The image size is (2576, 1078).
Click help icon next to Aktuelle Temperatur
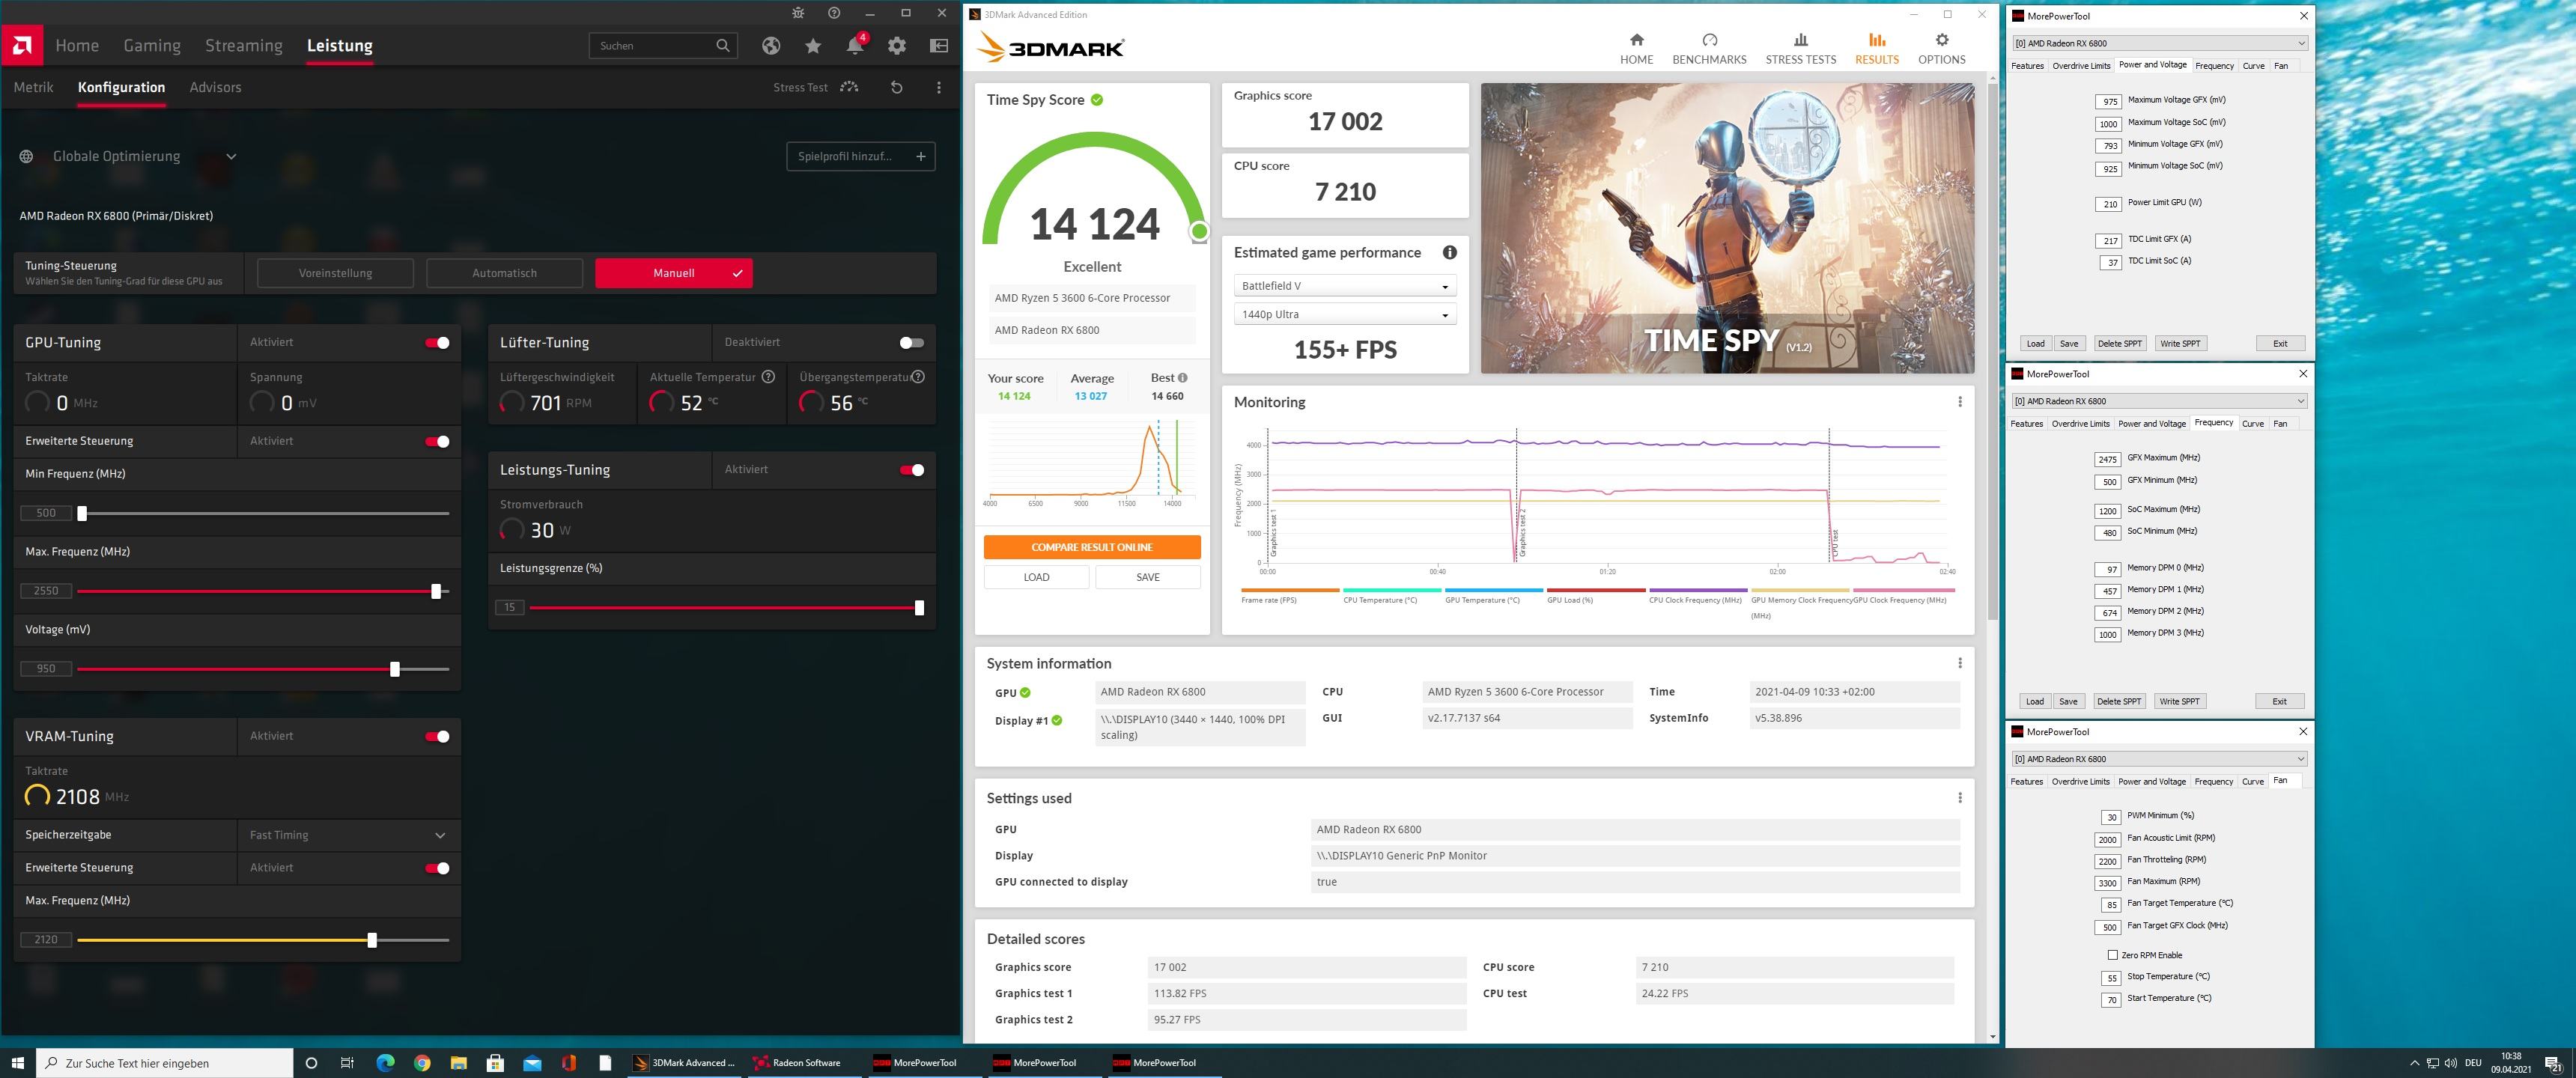768,377
